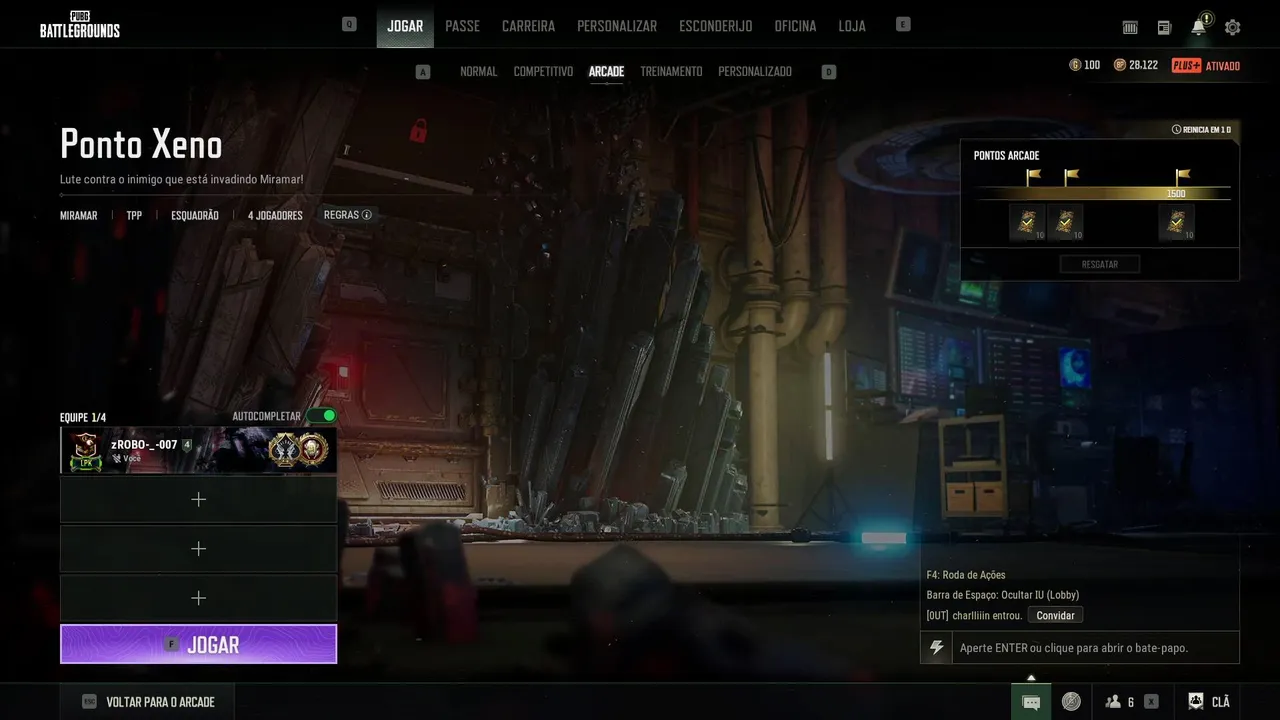Click zROBO-_-007's profile emblem
Screen dimensions: 1280x720
coord(86,451)
